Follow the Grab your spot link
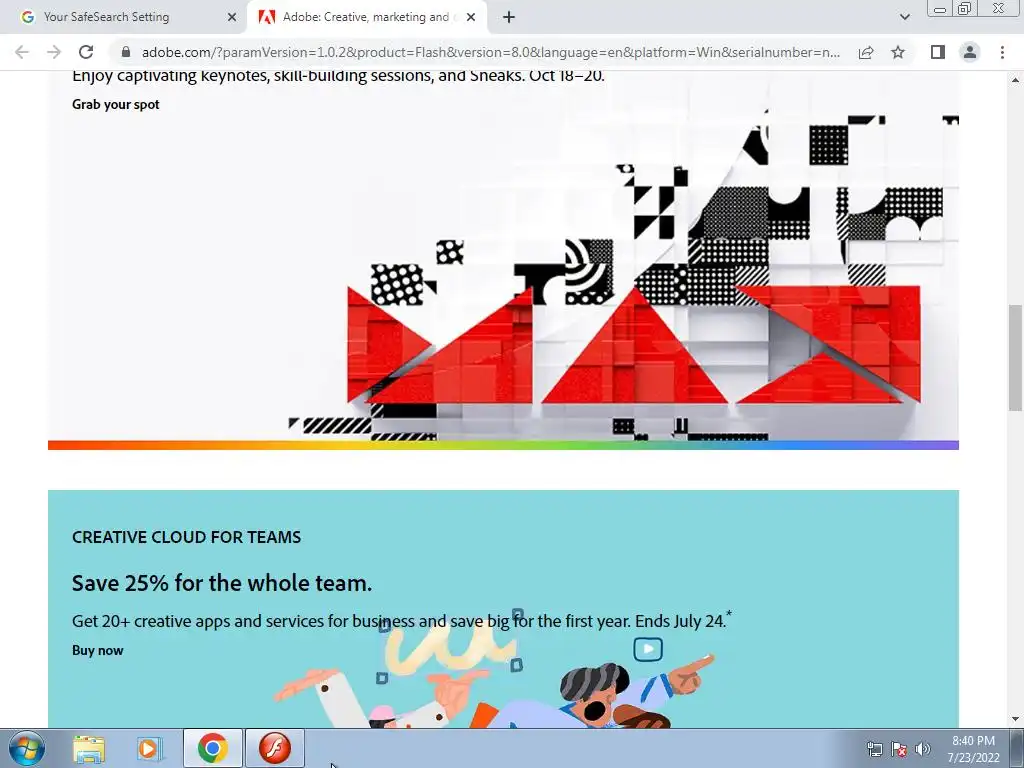This screenshot has height=768, width=1024. [116, 104]
